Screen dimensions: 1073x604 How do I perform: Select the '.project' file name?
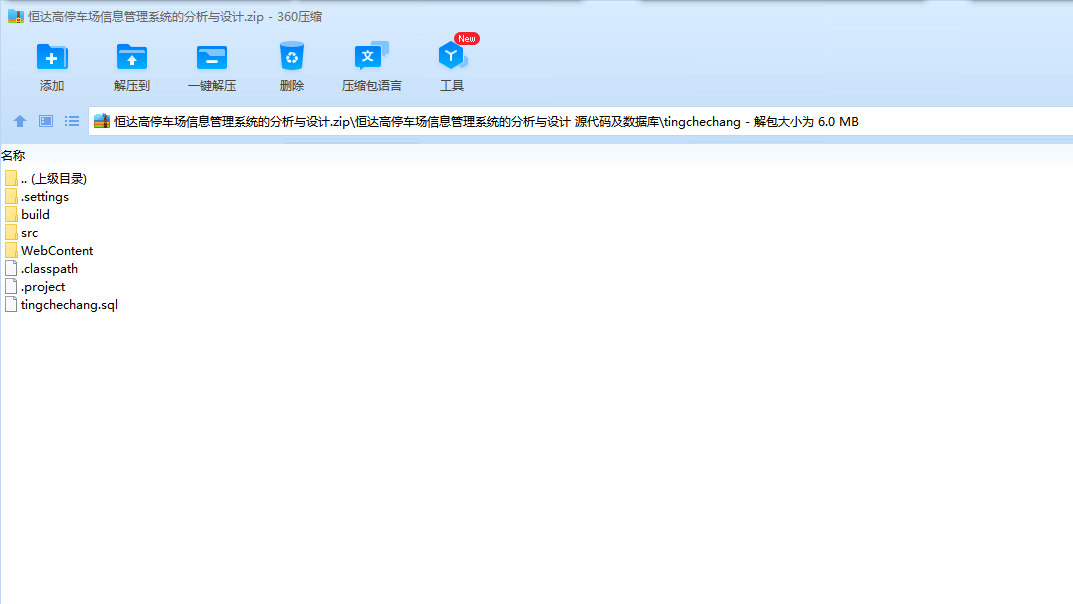(x=43, y=287)
